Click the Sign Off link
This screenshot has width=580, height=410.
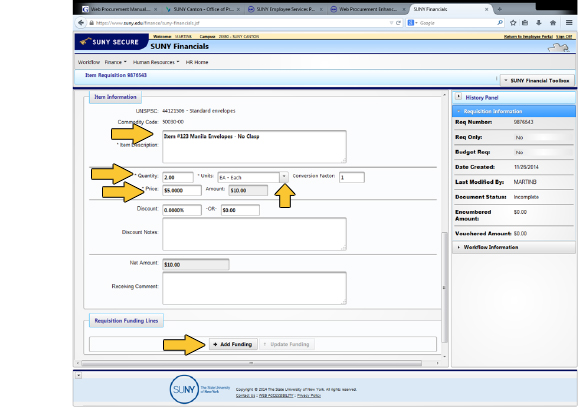pos(564,37)
